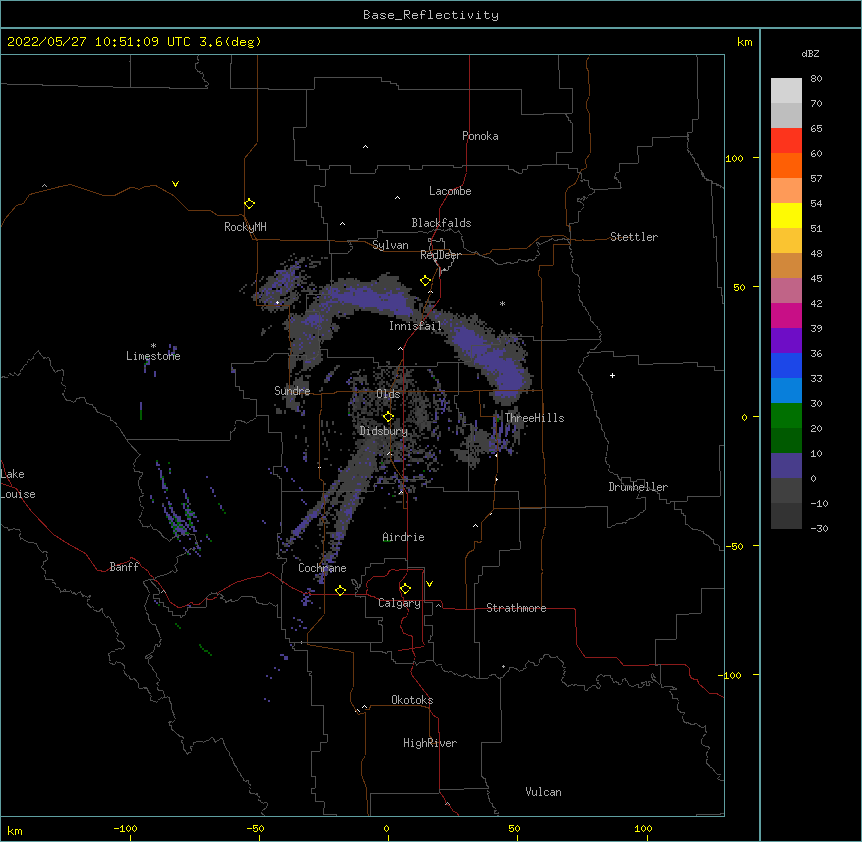Click the Ponoka city label
The image size is (862, 842).
[x=480, y=136]
